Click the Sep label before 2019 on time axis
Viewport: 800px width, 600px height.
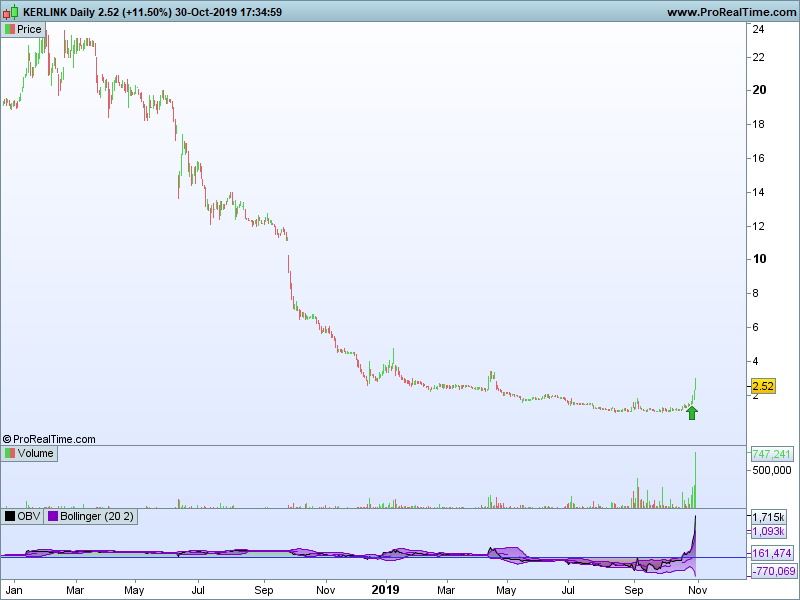pos(264,590)
